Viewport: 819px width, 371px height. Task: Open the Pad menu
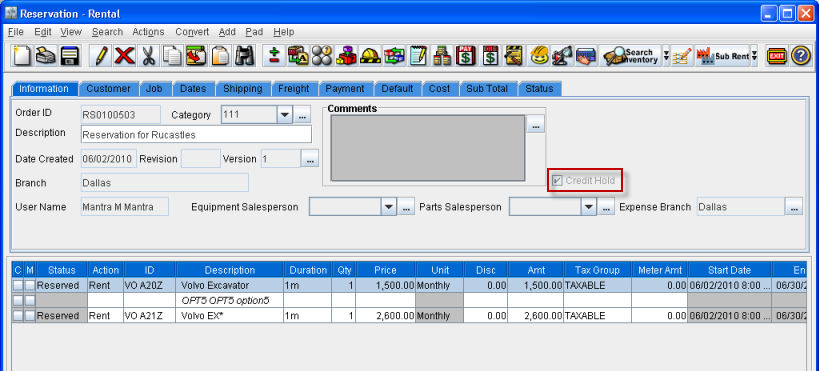coord(254,32)
